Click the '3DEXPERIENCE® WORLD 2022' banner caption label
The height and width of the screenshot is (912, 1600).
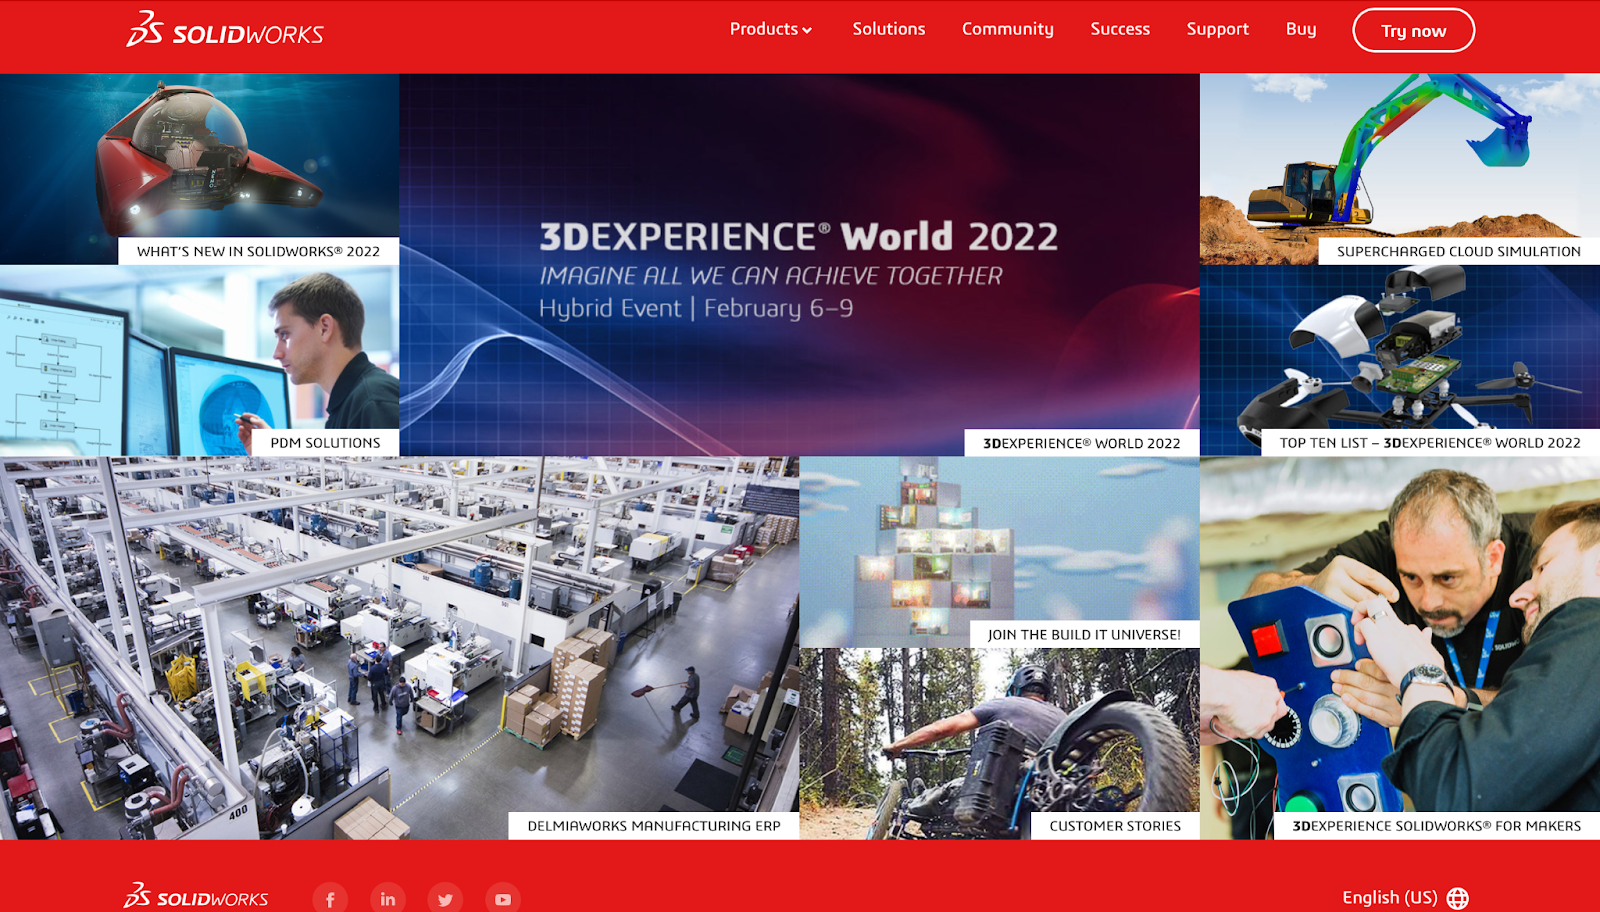coord(1082,443)
